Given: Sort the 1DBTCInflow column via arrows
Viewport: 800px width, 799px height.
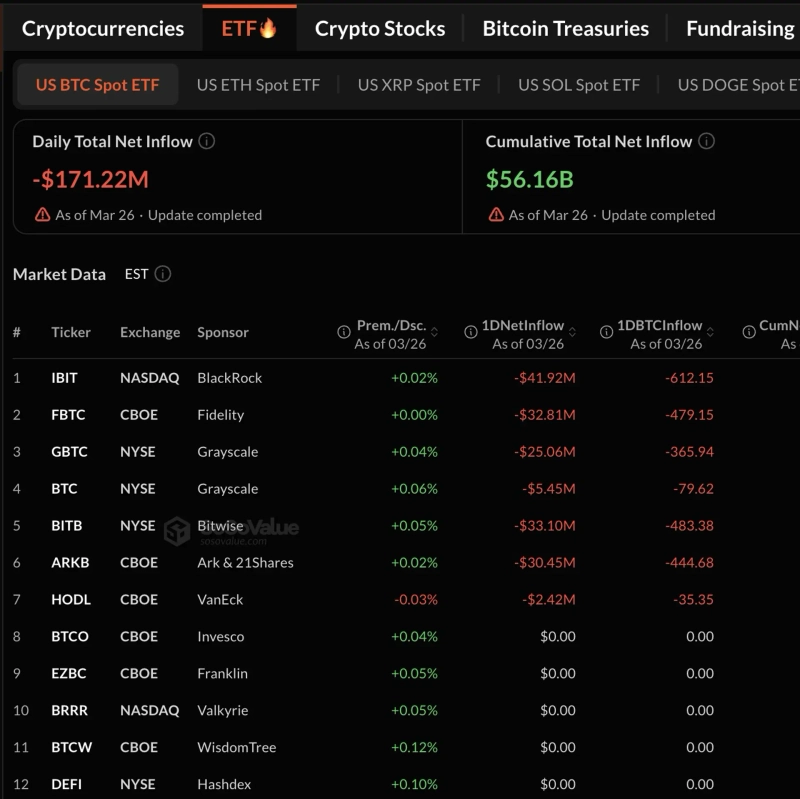Looking at the screenshot, I should coord(710,333).
